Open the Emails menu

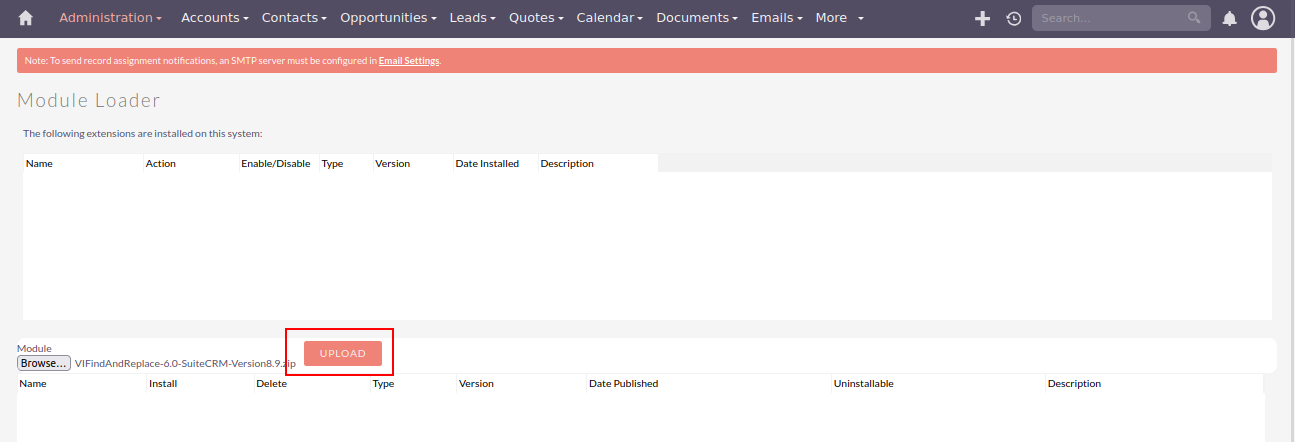tap(777, 18)
